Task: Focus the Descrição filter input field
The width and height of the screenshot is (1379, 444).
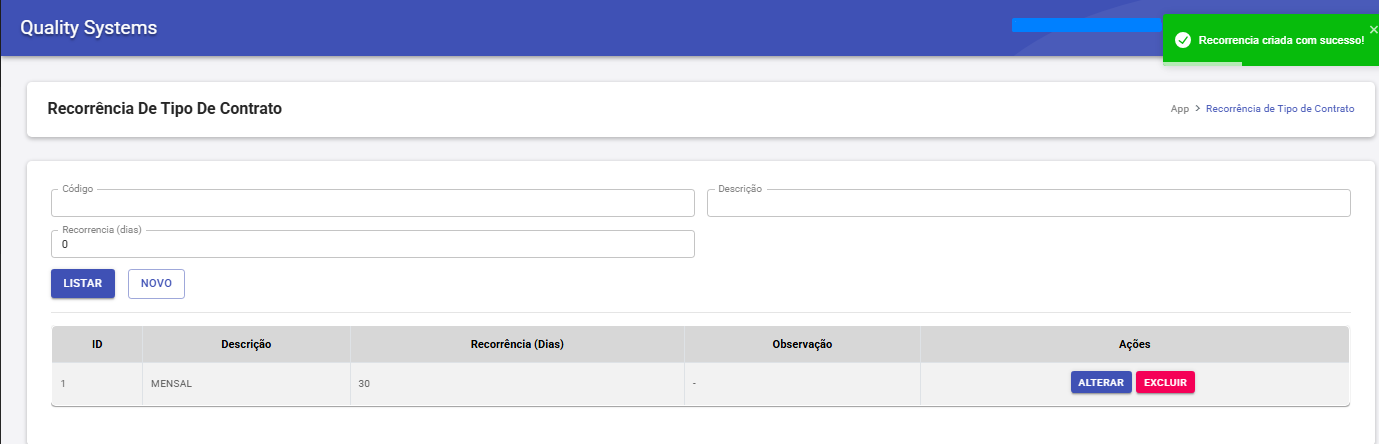Action: coord(1028,204)
